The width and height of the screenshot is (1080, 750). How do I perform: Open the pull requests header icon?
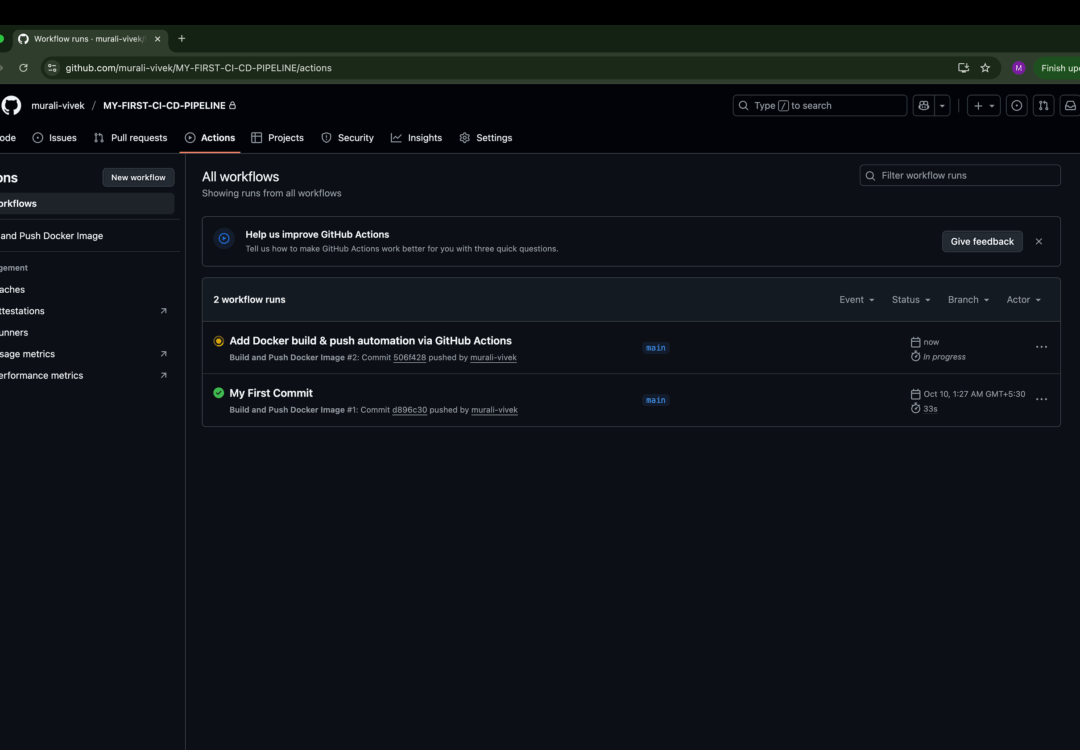pos(1043,106)
